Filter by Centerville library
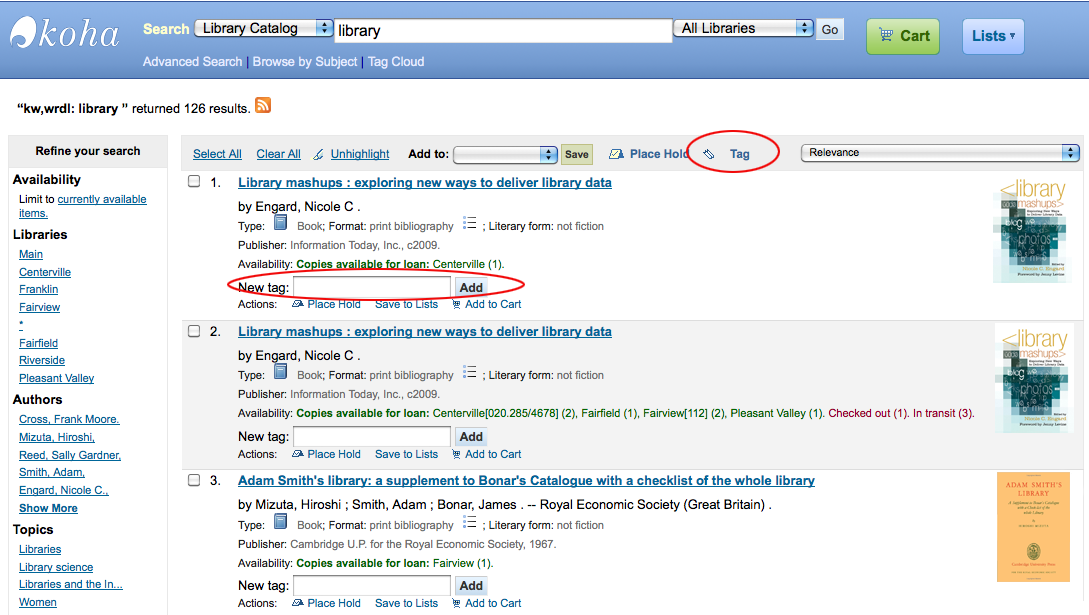The width and height of the screenshot is (1089, 615). [x=44, y=272]
